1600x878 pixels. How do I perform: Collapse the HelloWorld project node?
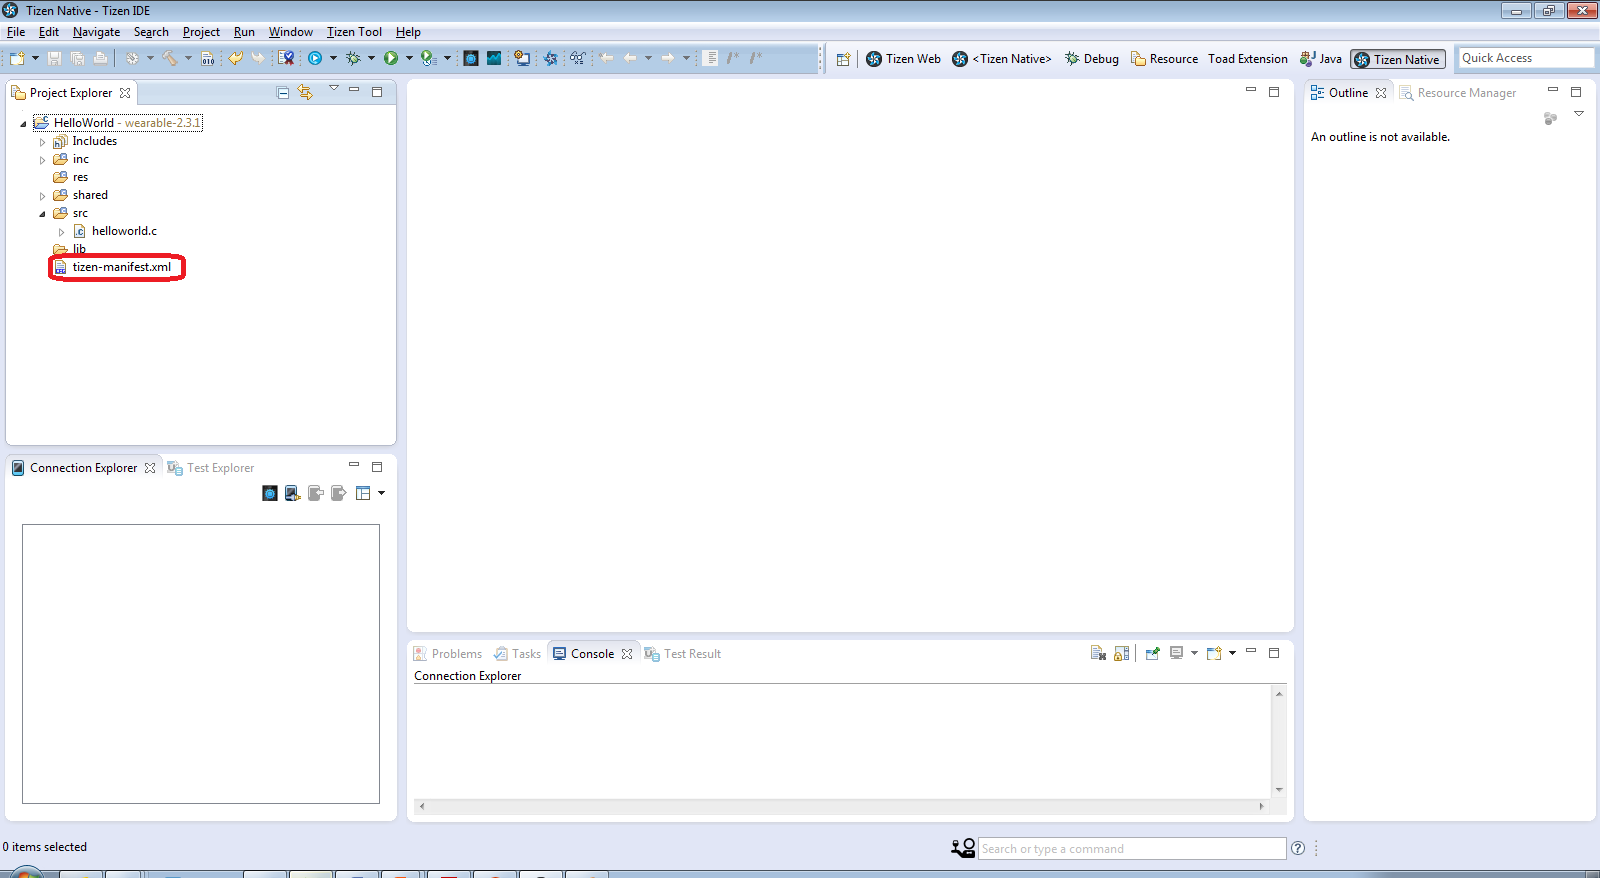(23, 124)
